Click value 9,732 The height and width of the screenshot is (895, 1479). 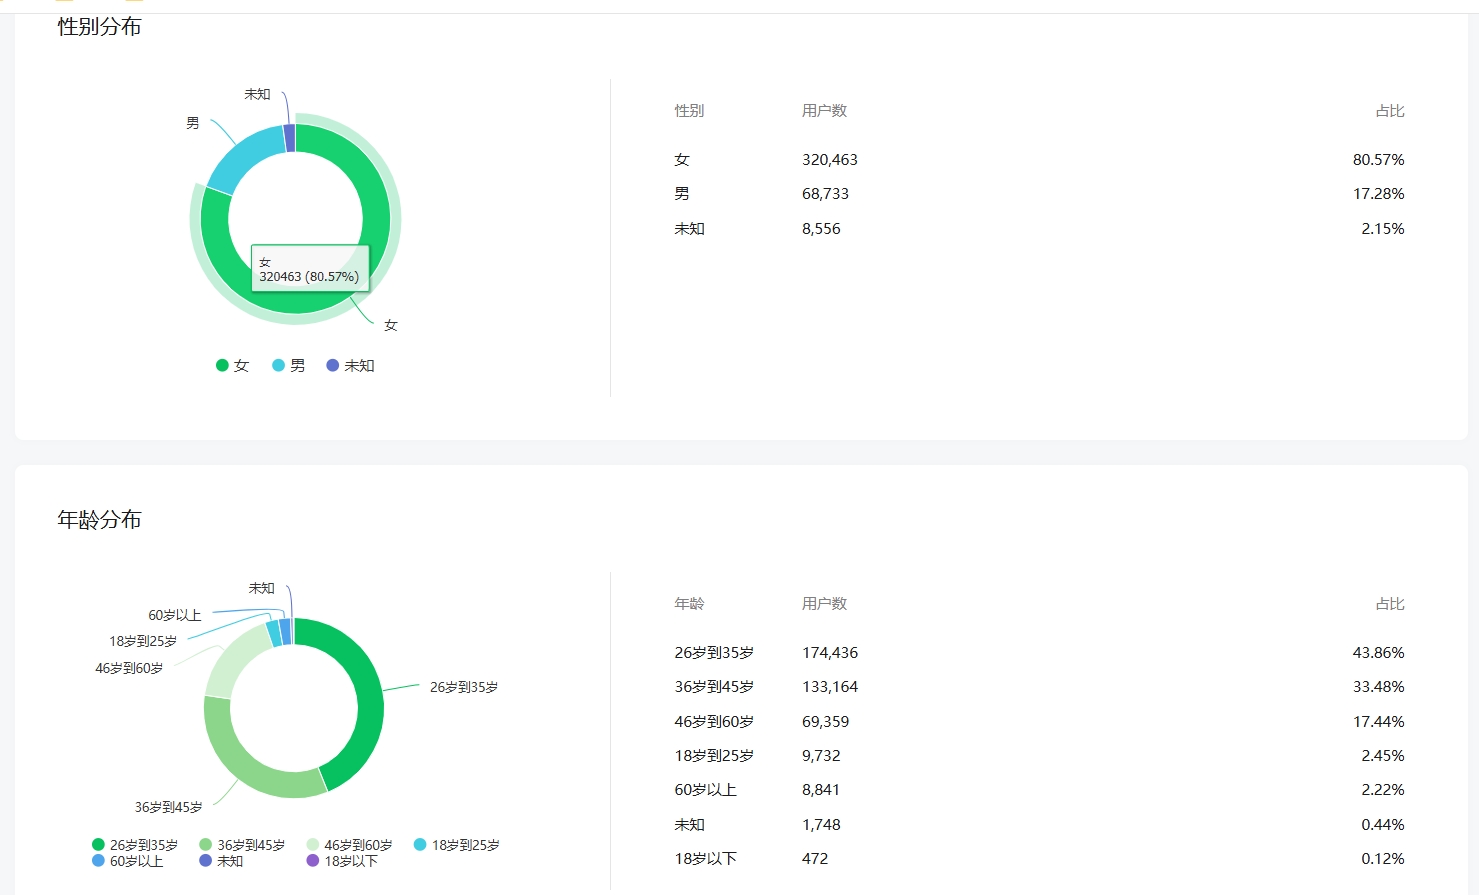tap(821, 756)
